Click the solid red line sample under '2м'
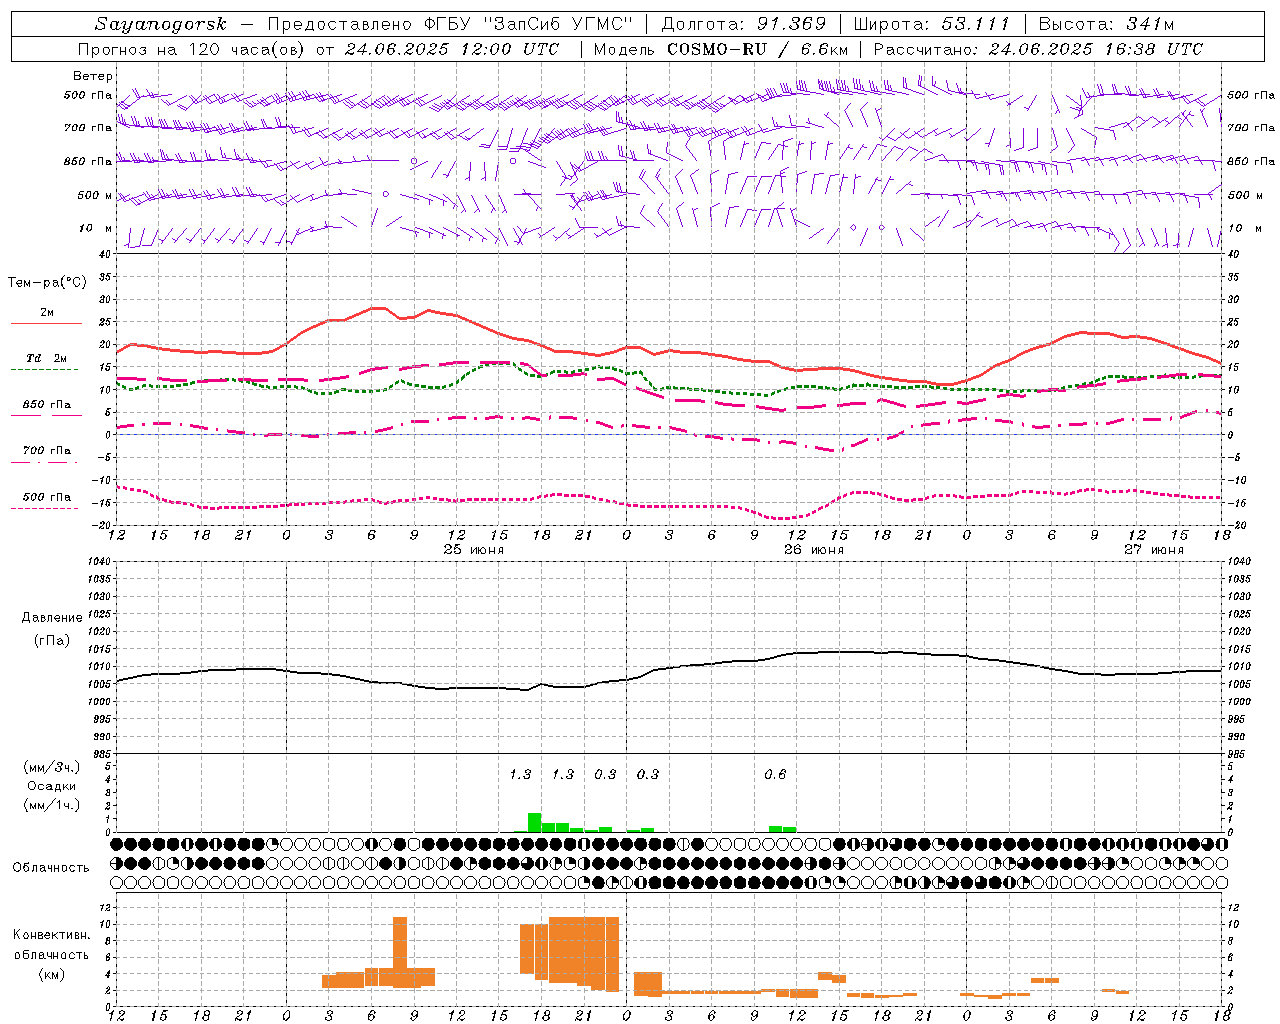 tap(47, 324)
